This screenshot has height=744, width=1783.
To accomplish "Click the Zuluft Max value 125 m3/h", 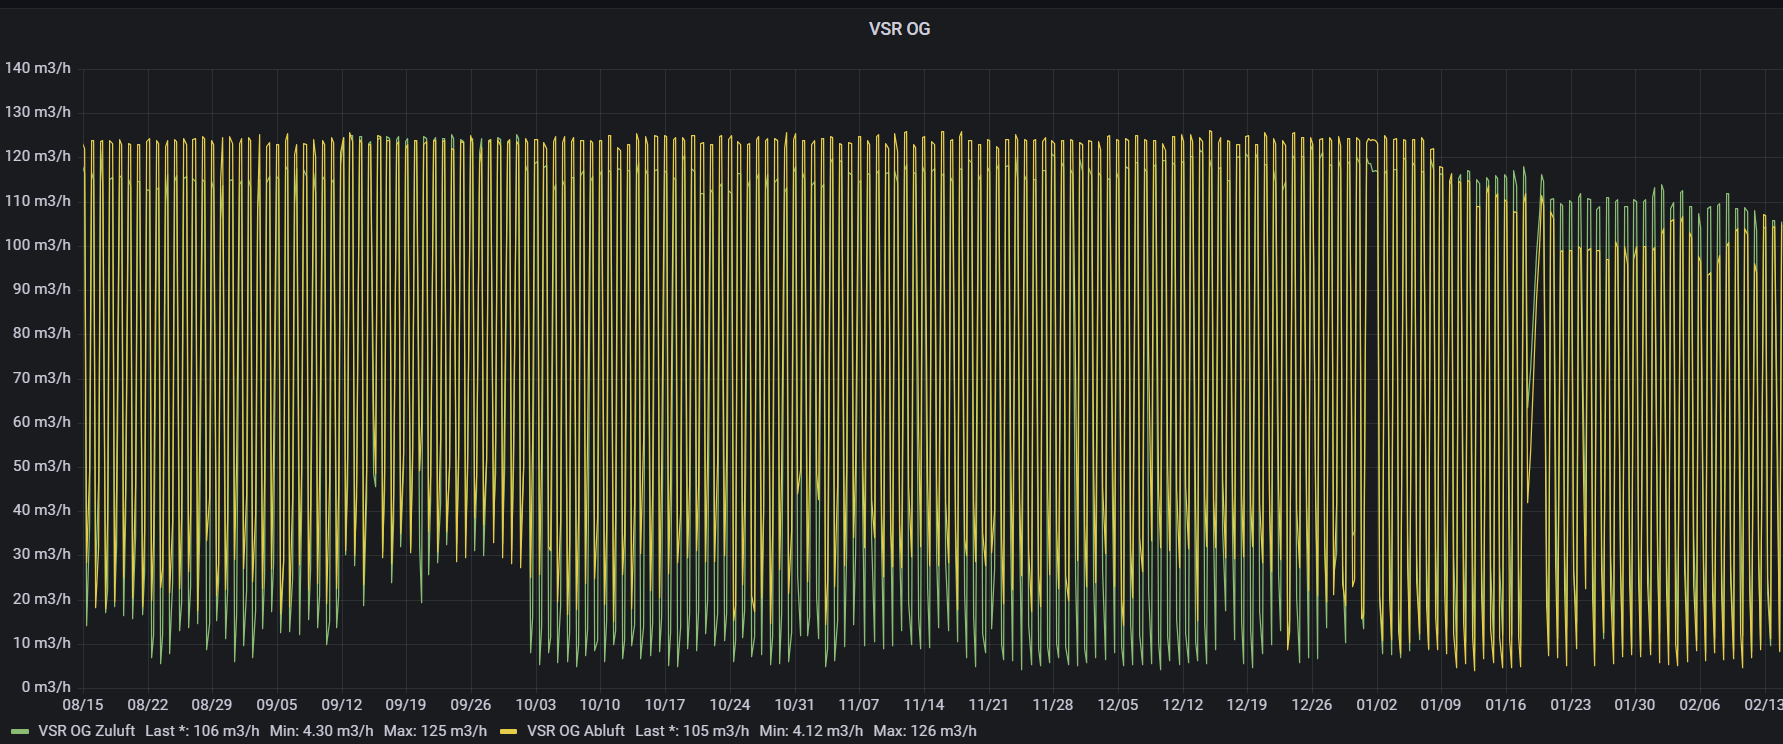I will [435, 731].
